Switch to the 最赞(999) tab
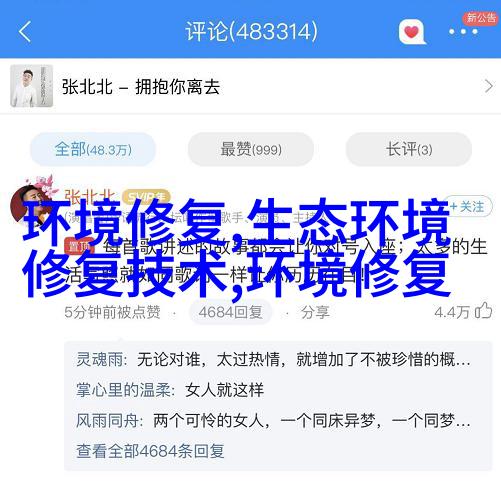The image size is (501, 485). click(x=251, y=149)
